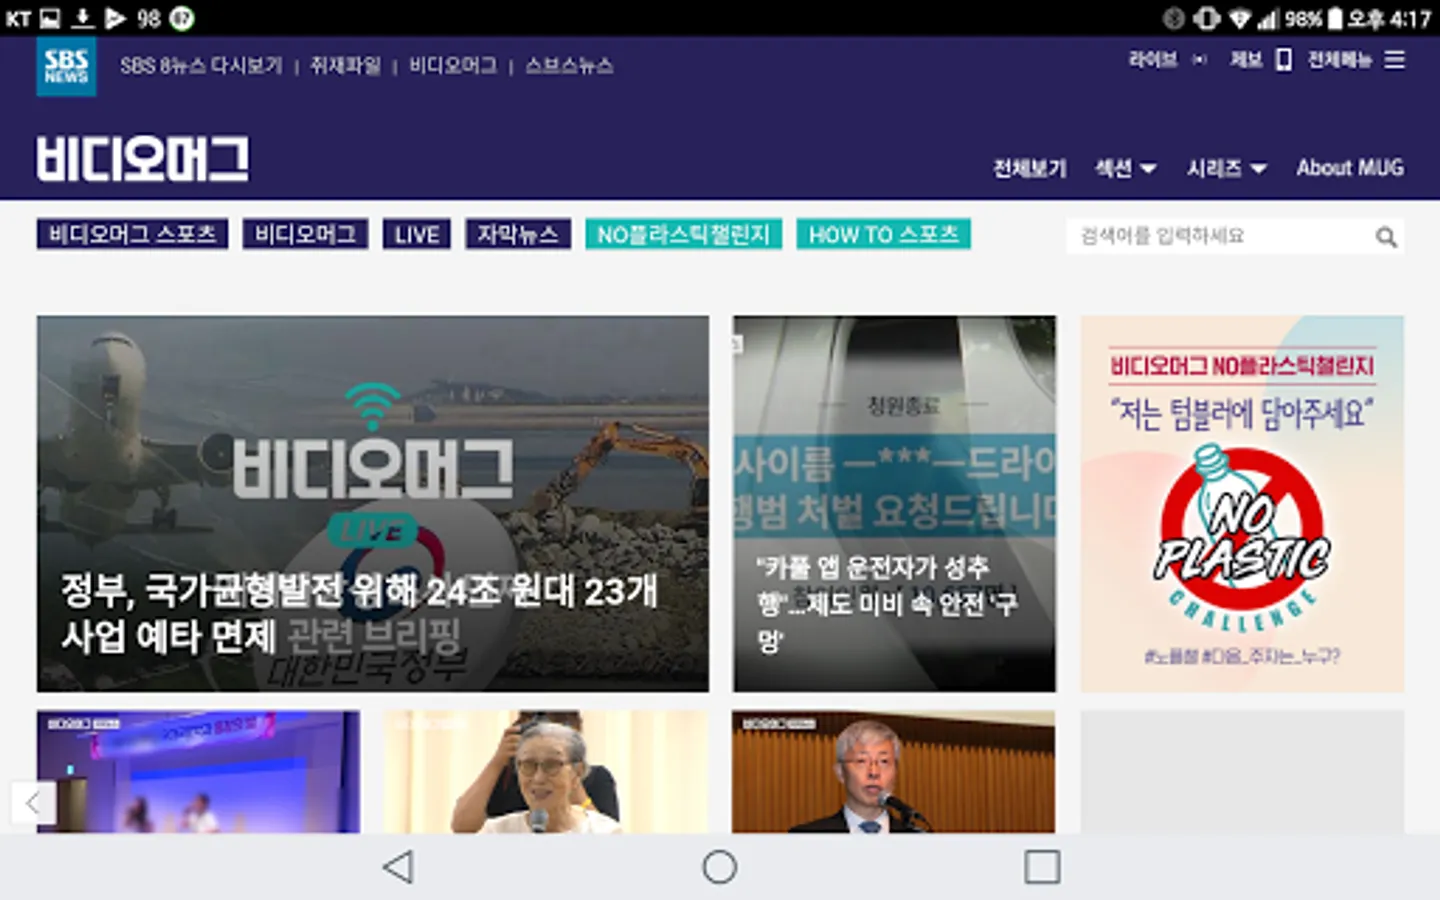Open the About MUG menu item
1440x900 pixels.
point(1350,168)
